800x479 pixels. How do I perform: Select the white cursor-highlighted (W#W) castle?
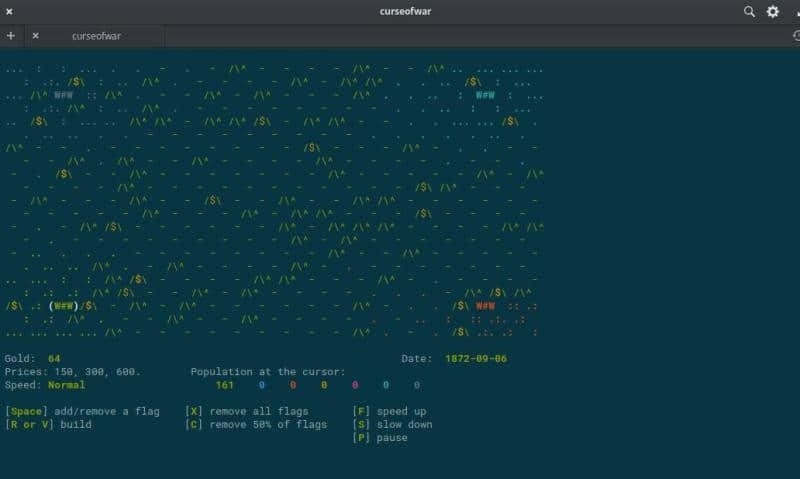[x=63, y=306]
